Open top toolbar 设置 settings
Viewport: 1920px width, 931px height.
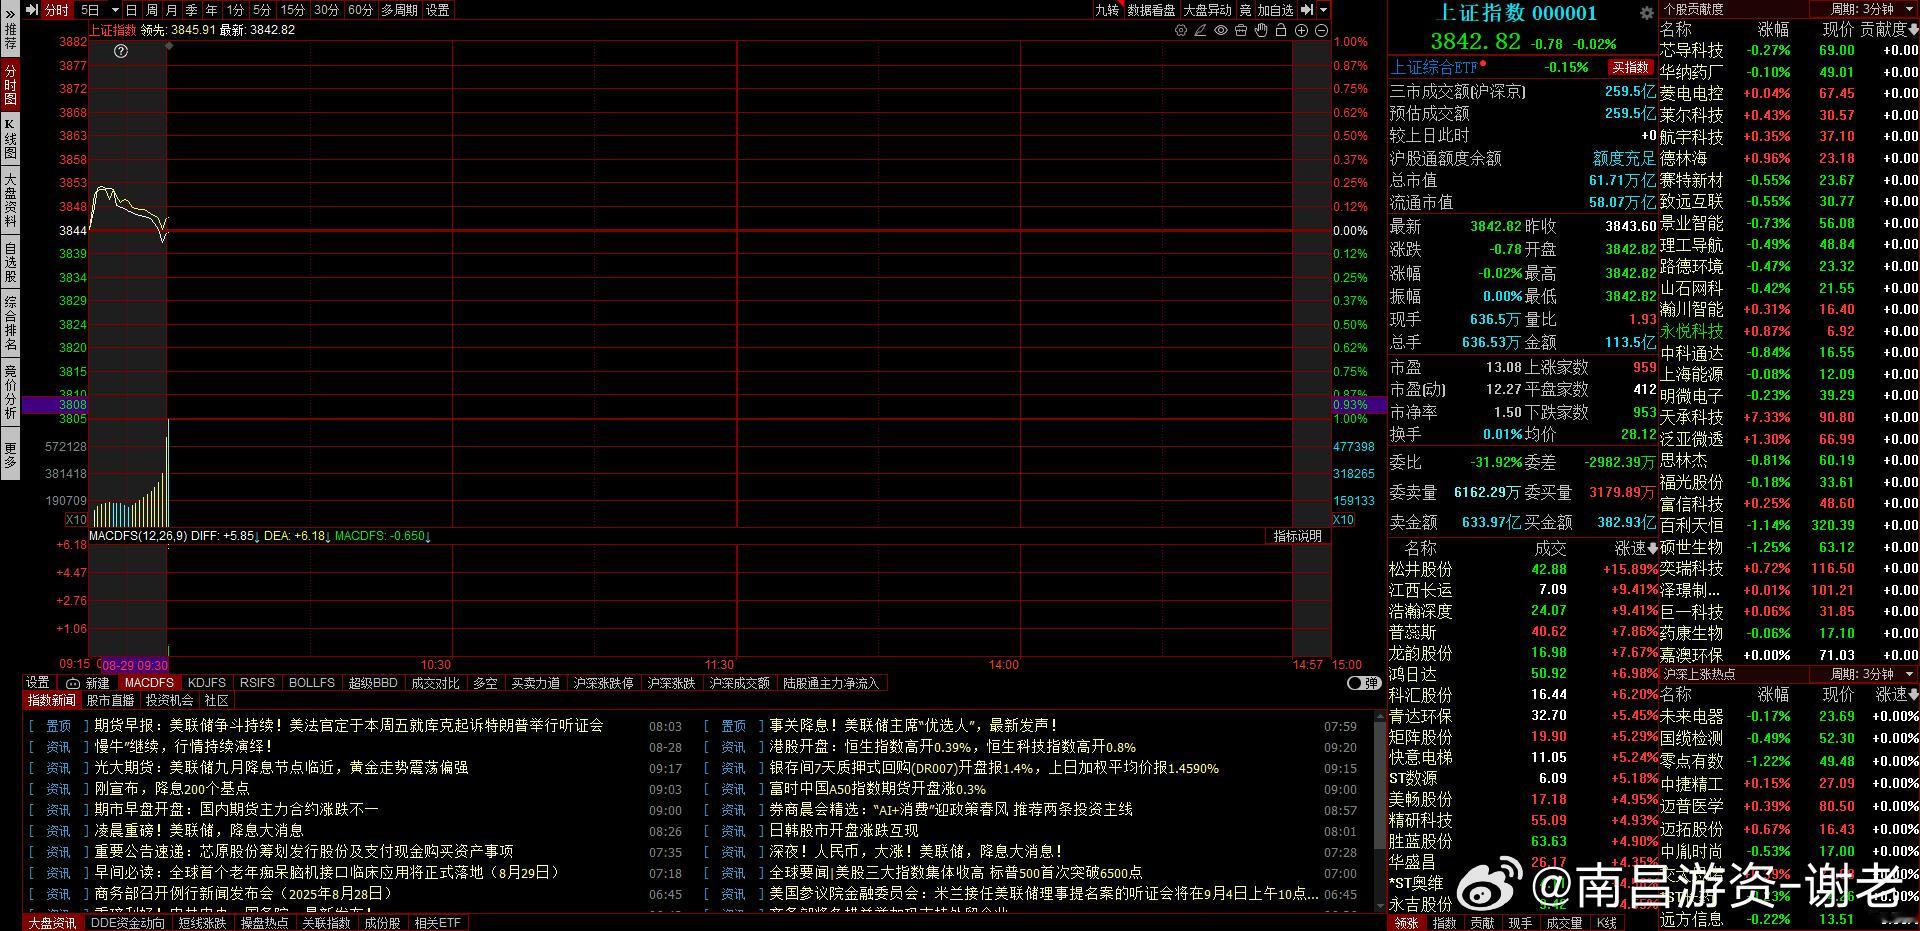437,10
